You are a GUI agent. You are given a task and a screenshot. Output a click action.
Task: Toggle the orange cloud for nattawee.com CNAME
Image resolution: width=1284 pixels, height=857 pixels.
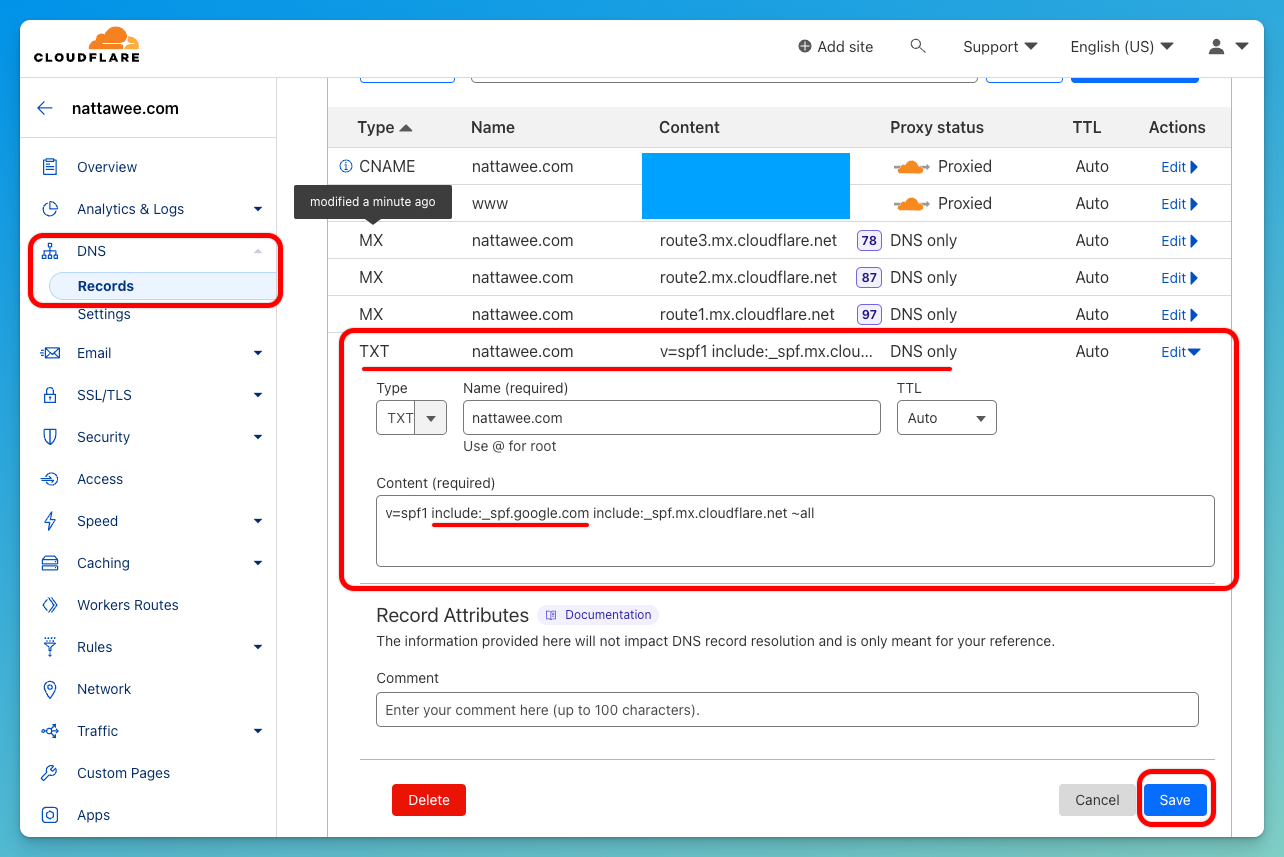coord(911,166)
